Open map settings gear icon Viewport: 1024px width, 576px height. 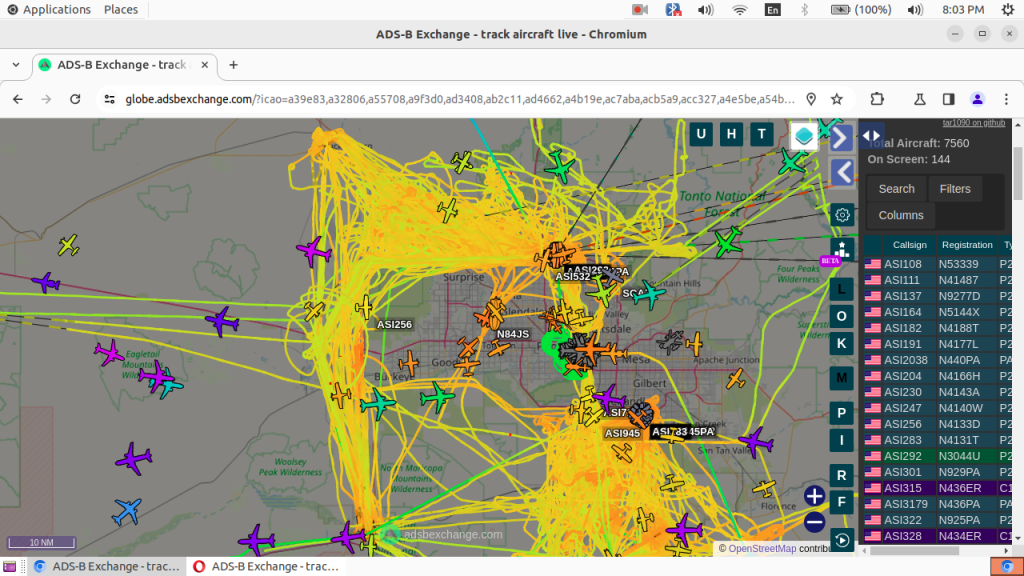click(x=842, y=215)
